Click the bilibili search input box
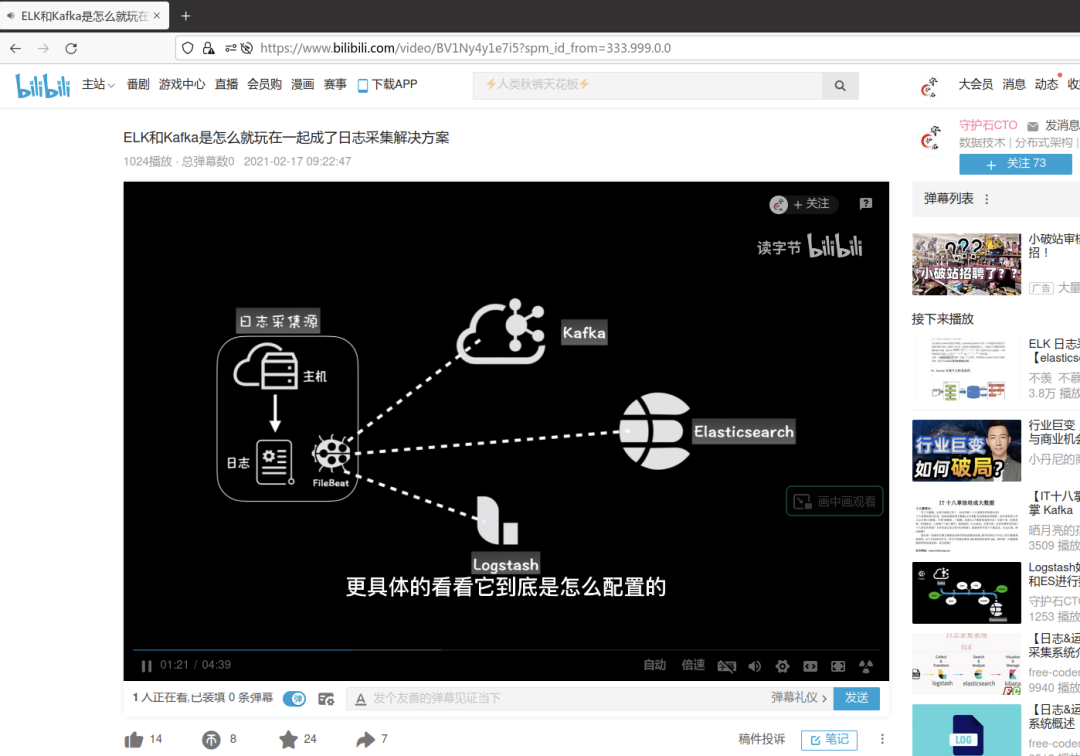1080x756 pixels. point(647,85)
